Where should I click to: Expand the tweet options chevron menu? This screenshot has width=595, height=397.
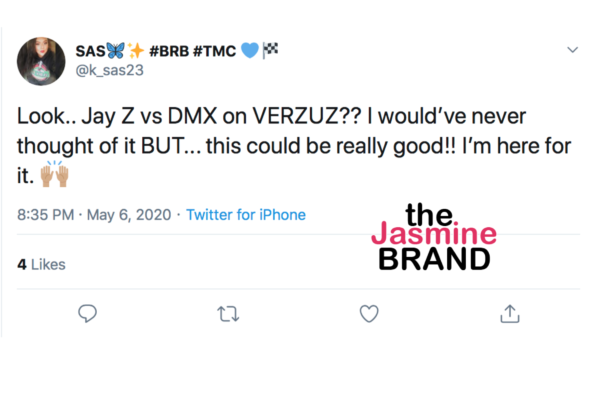point(572,50)
